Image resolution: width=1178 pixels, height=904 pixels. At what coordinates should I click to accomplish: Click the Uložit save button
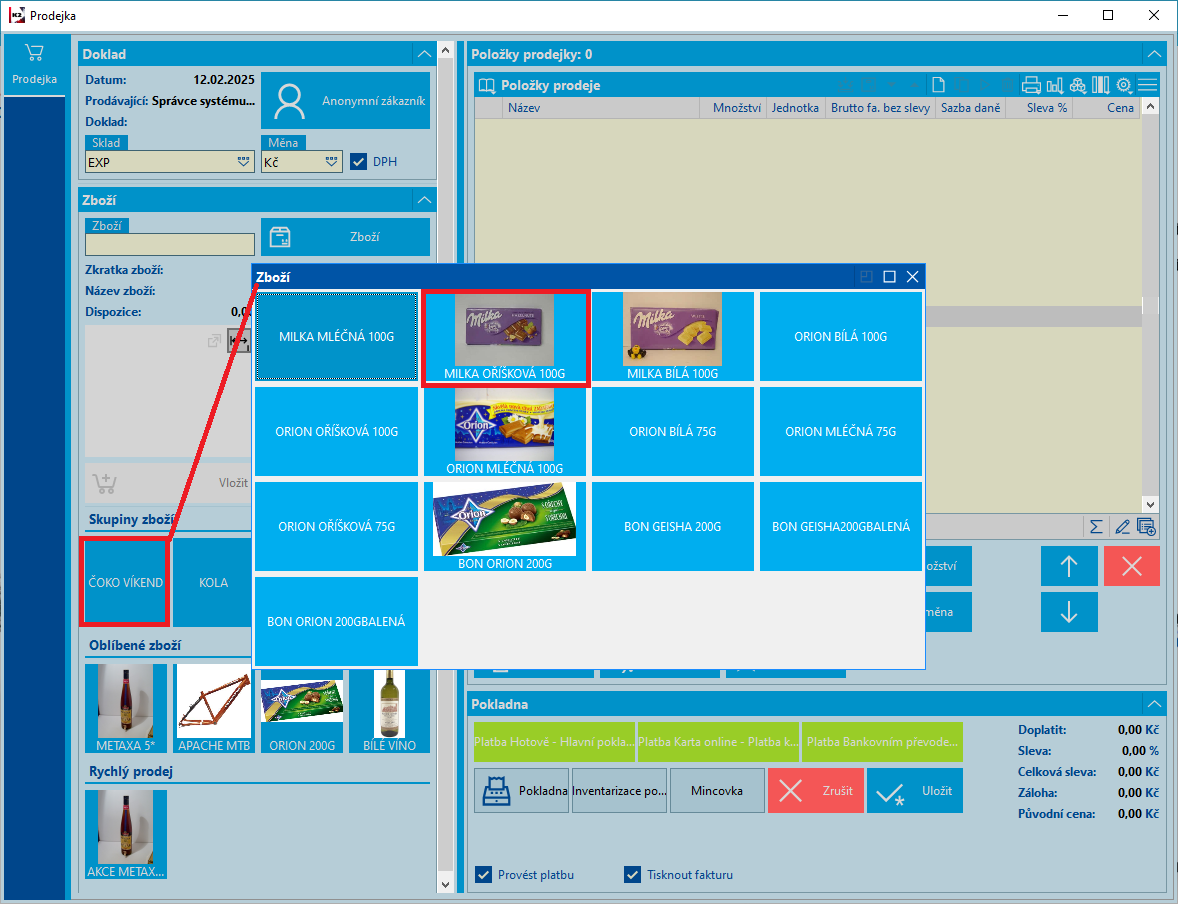click(x=914, y=791)
